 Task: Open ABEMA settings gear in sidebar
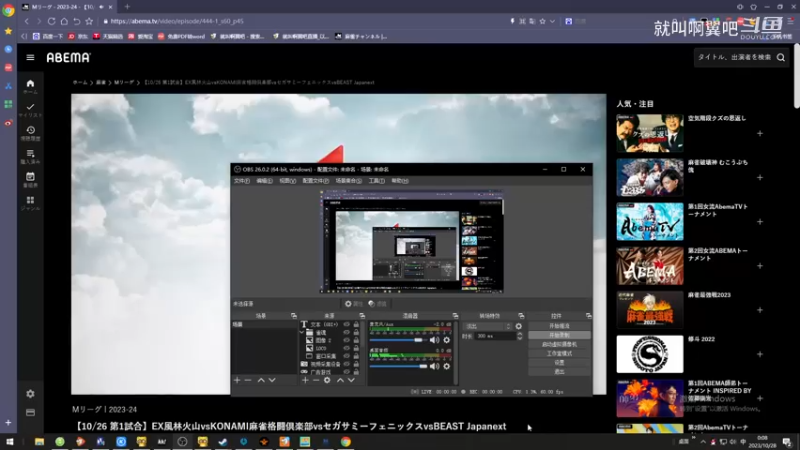pos(30,394)
